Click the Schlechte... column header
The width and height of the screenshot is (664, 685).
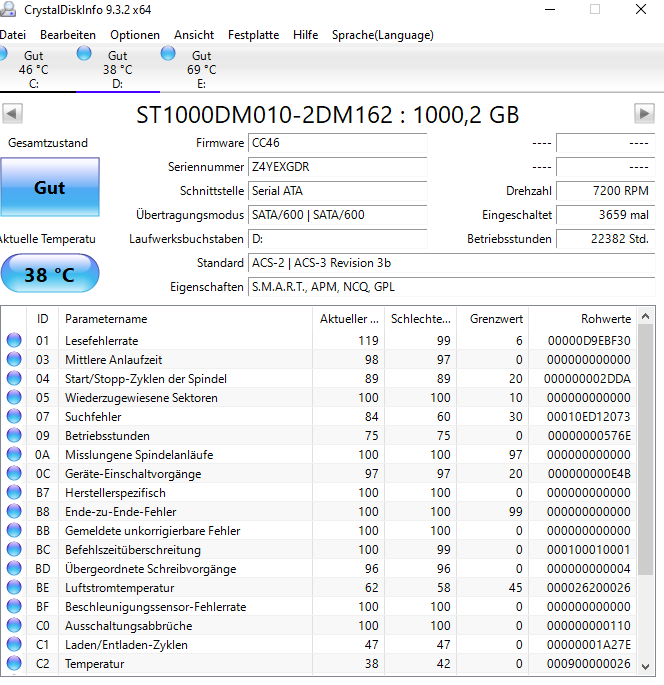pos(421,319)
